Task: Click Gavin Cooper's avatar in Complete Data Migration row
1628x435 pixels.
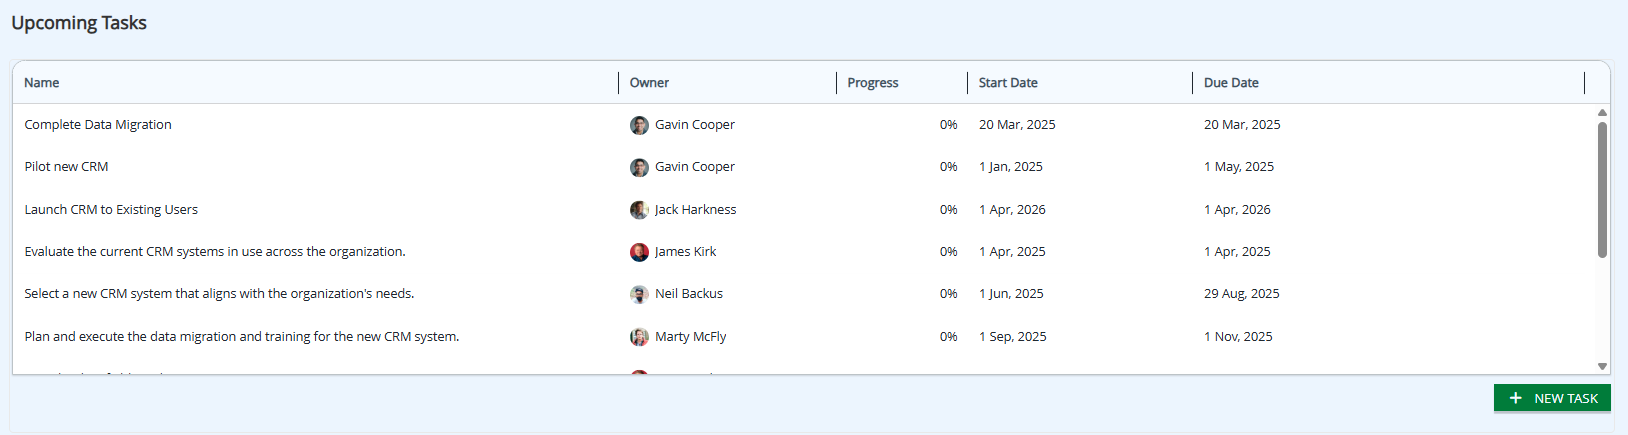Action: point(639,125)
